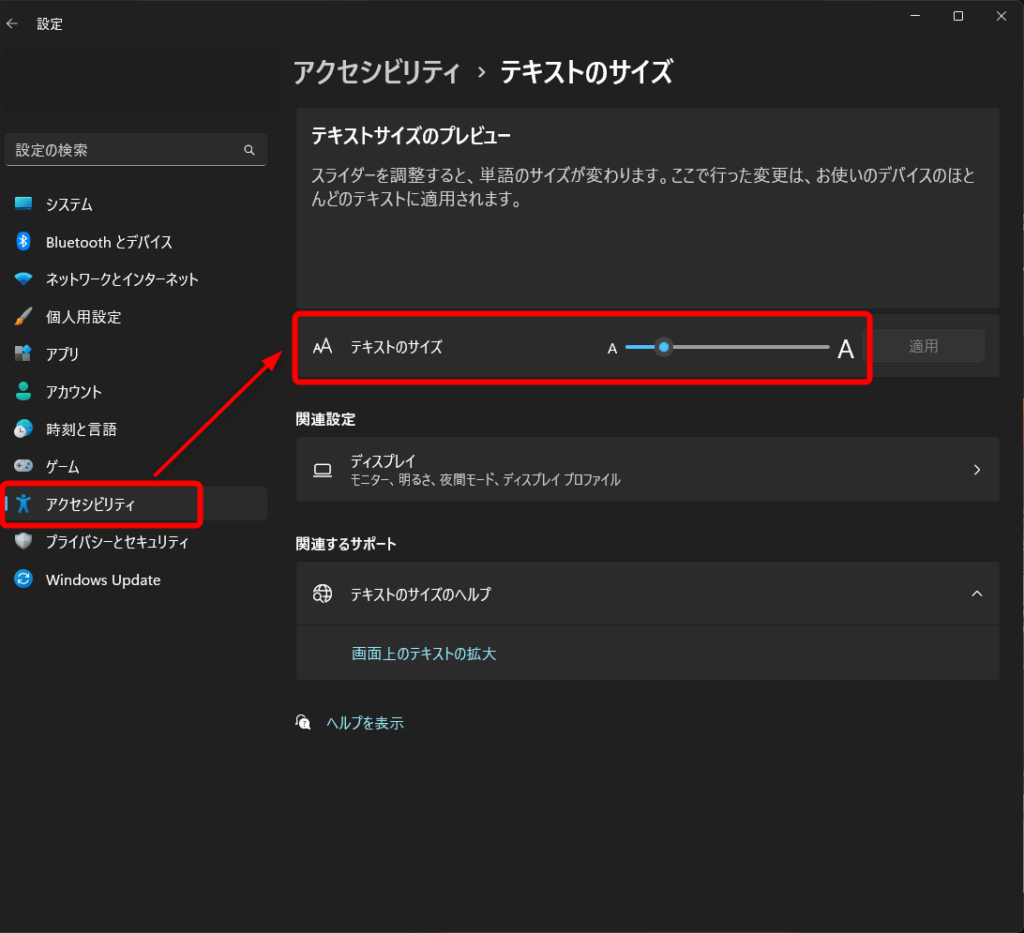Click the Time and language clock icon

(x=24, y=429)
